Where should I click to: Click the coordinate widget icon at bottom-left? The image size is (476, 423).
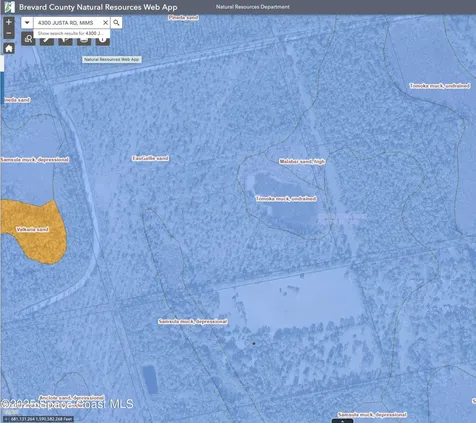6,419
